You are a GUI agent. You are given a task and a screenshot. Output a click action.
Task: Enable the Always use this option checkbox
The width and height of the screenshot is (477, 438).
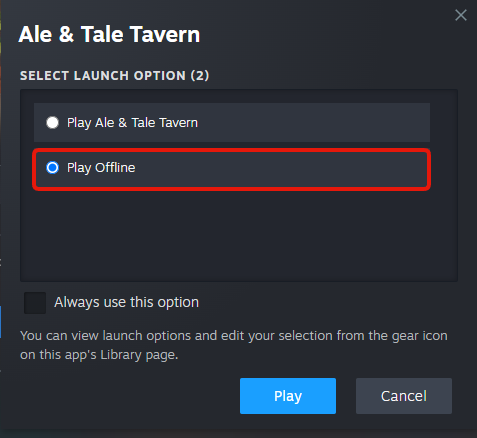click(x=35, y=303)
